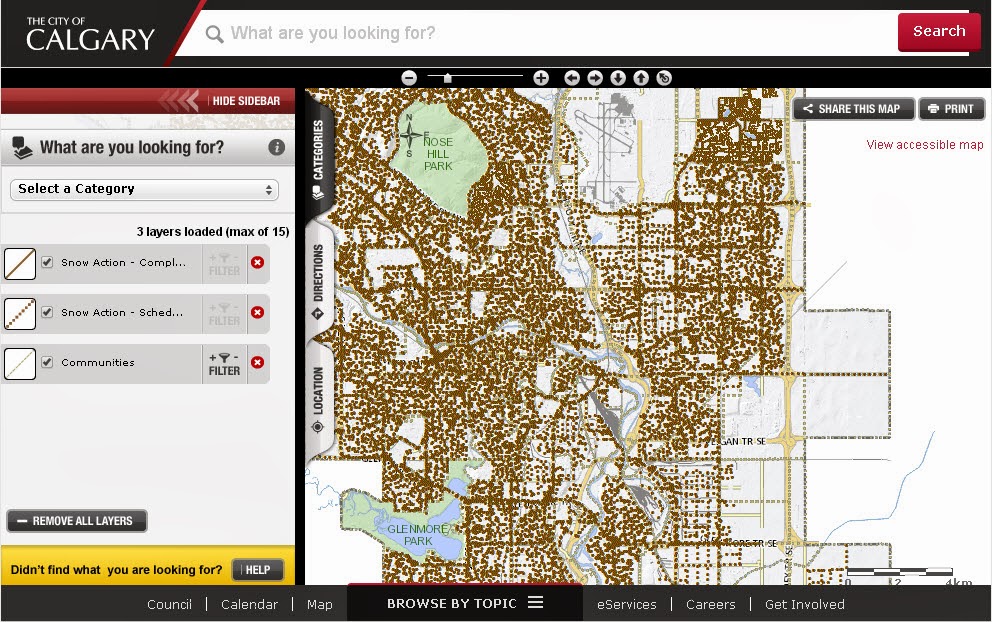The image size is (992, 622).
Task: Uncheck the Communities layer checkbox
Action: [x=47, y=362]
